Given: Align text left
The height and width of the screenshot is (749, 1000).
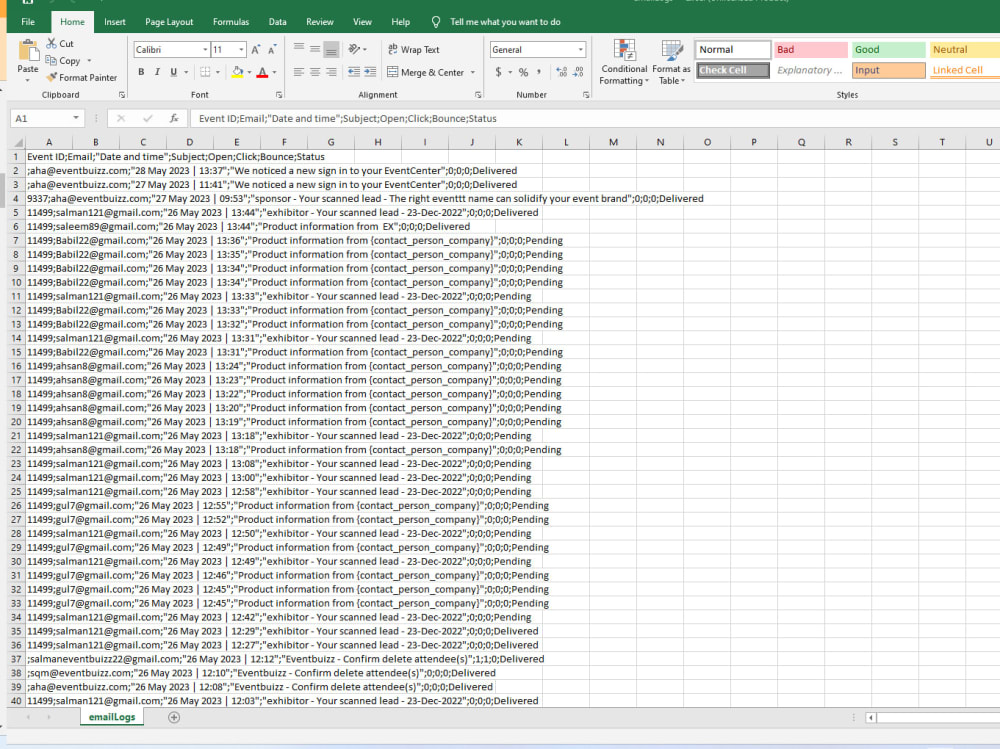Looking at the screenshot, I should [x=298, y=72].
